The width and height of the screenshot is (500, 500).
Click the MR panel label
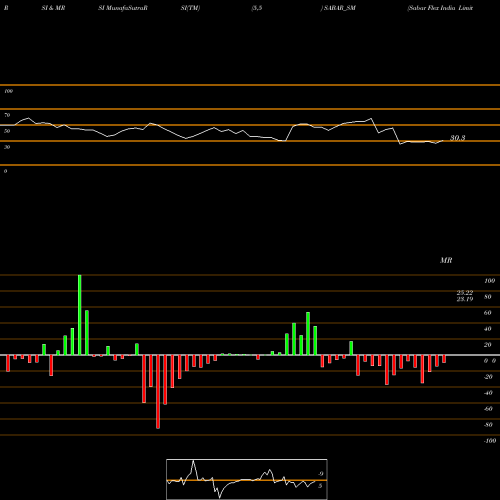coord(446,260)
